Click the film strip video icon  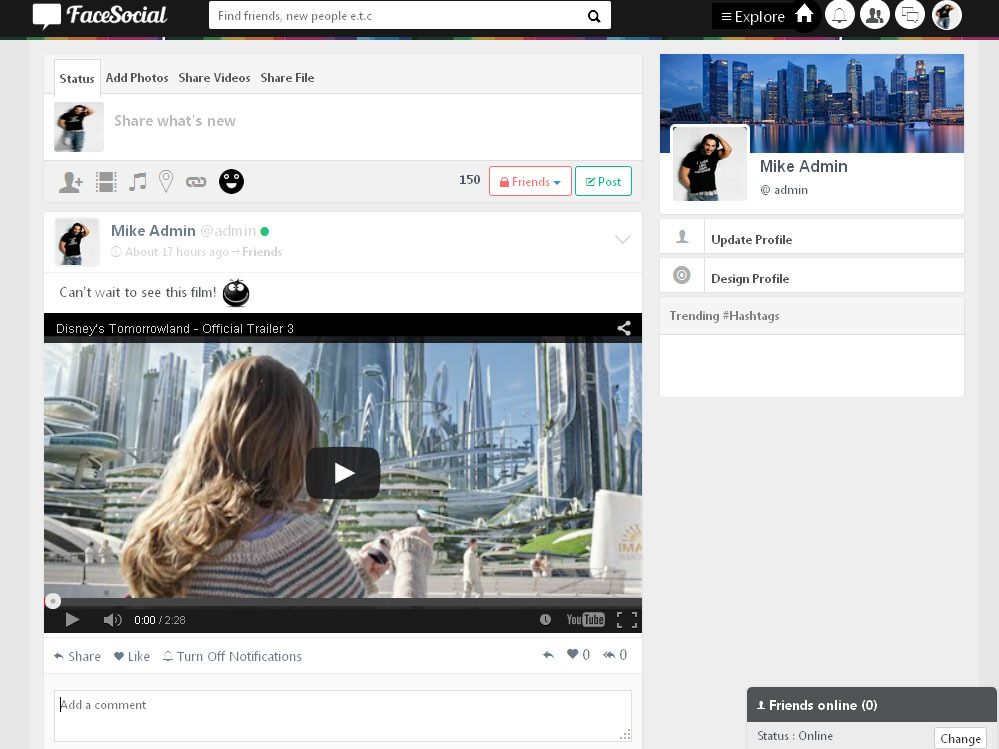coord(106,182)
